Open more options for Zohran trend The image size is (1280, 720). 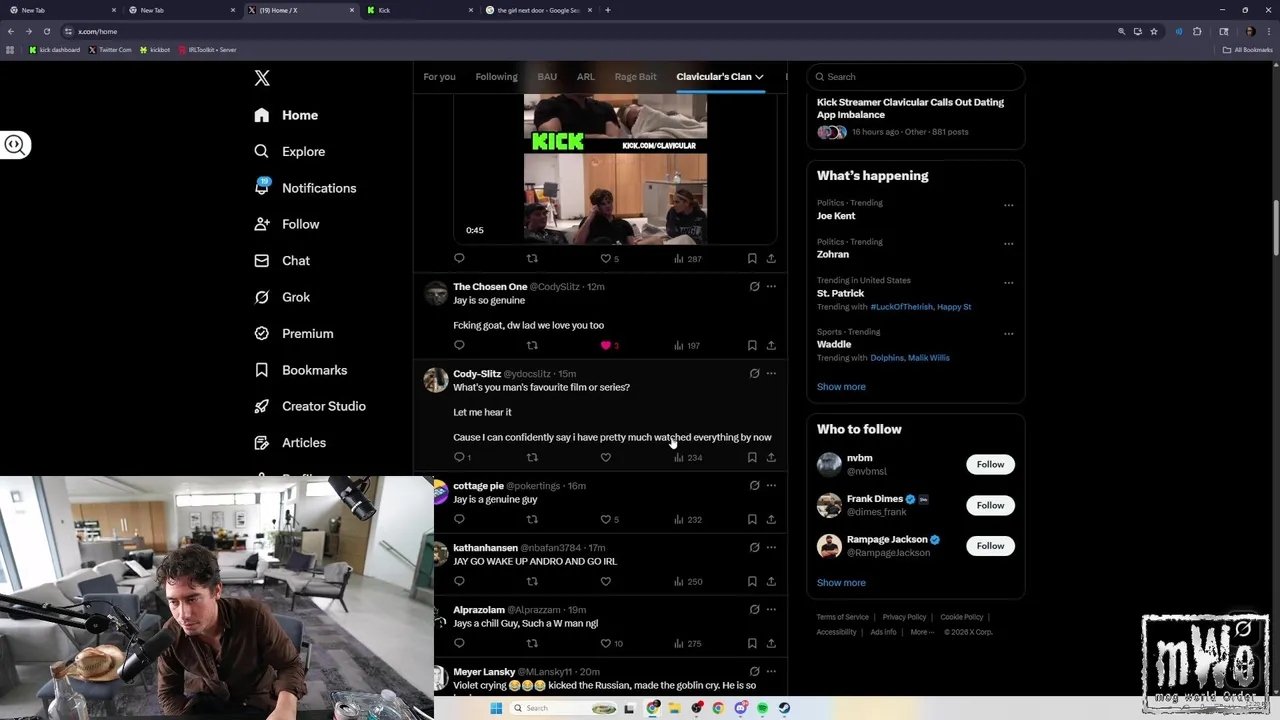click(1008, 244)
